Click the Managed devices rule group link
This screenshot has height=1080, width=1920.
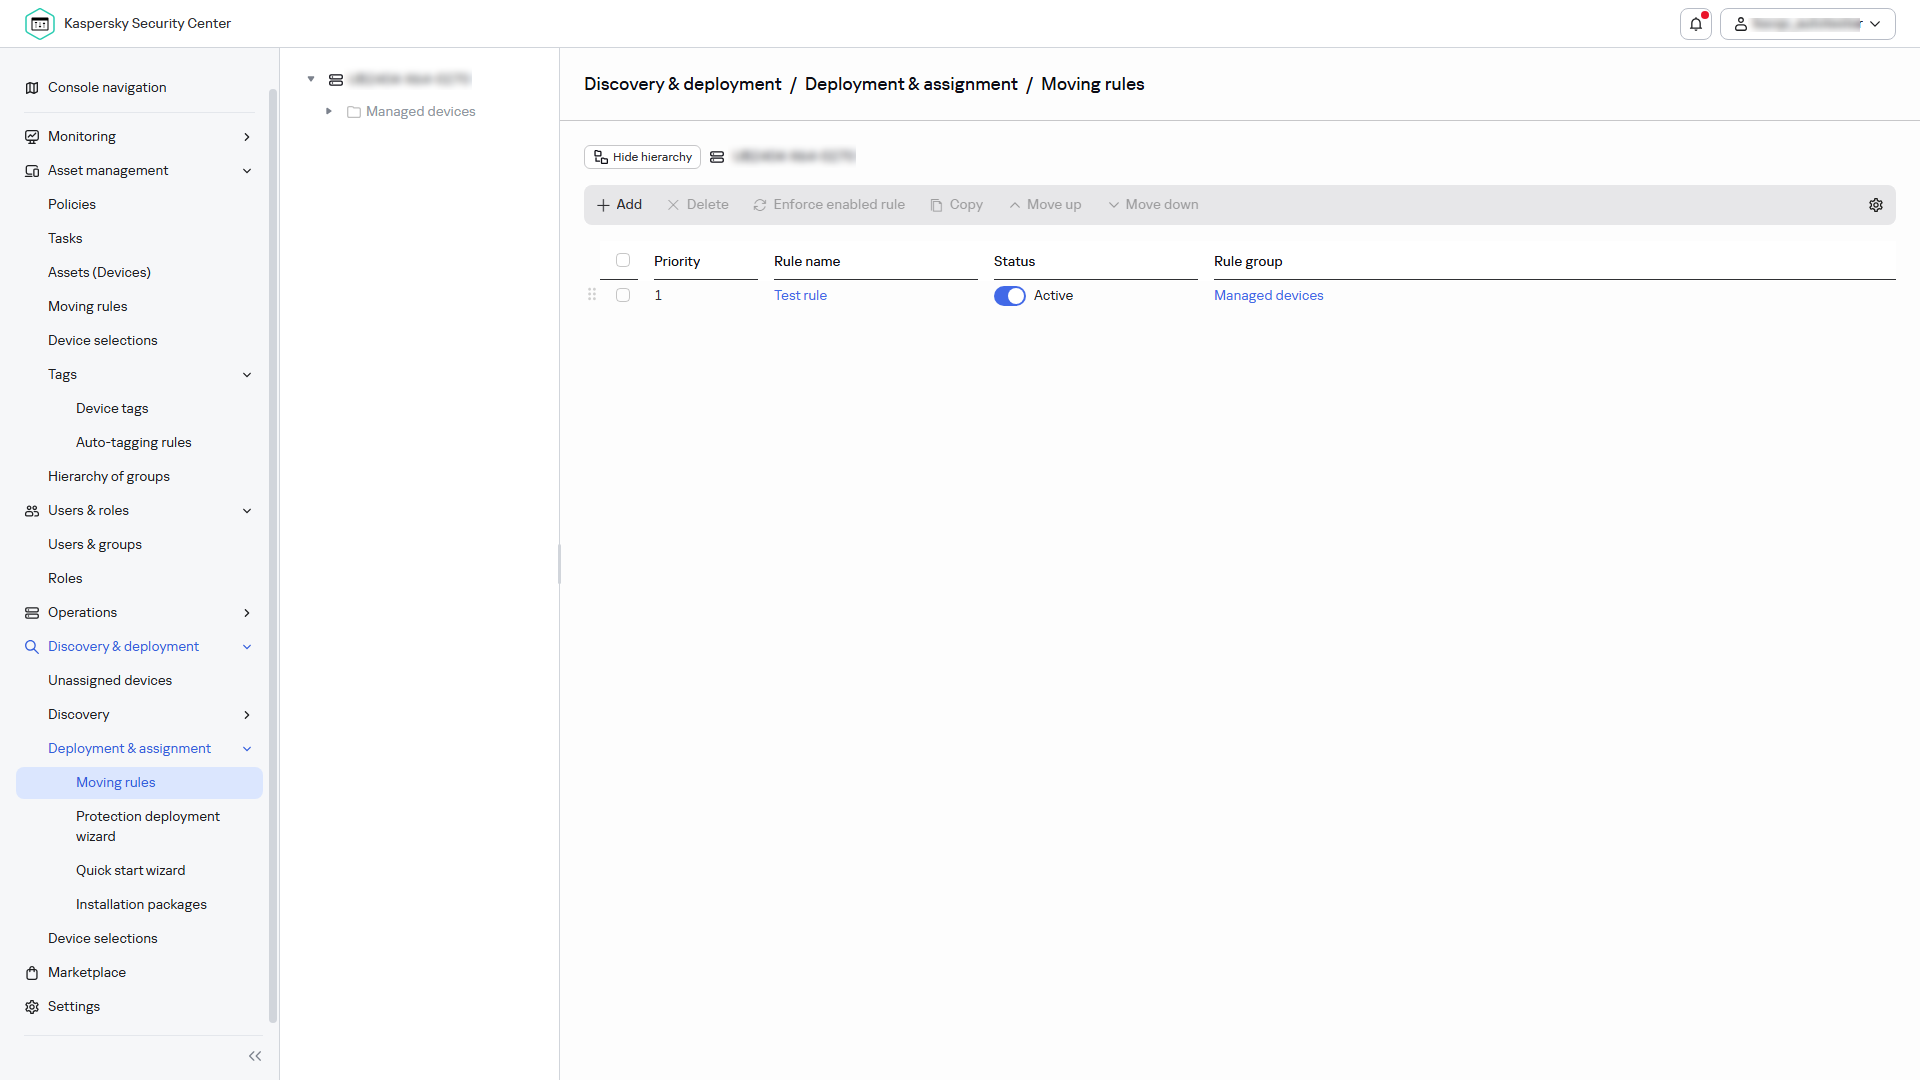(x=1268, y=296)
